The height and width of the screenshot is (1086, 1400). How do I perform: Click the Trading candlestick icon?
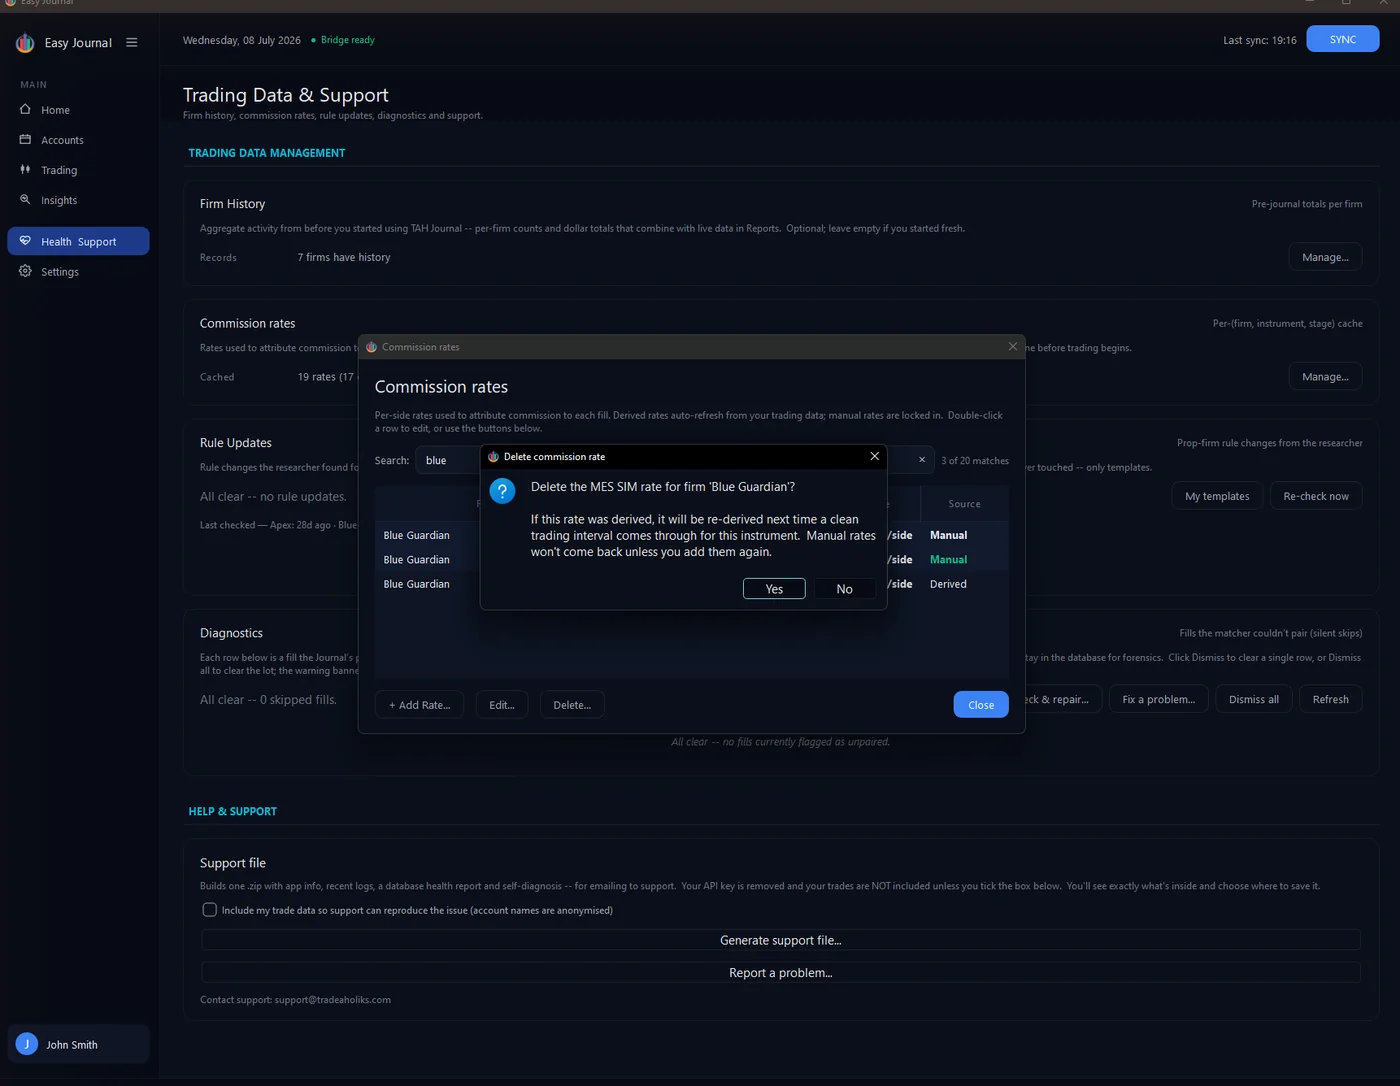point(25,169)
